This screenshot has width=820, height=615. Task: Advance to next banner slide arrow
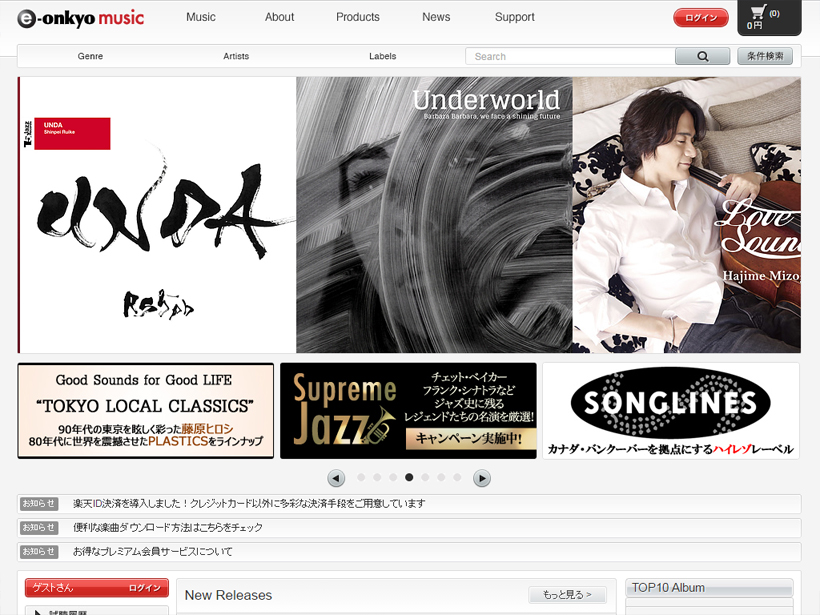(x=482, y=478)
